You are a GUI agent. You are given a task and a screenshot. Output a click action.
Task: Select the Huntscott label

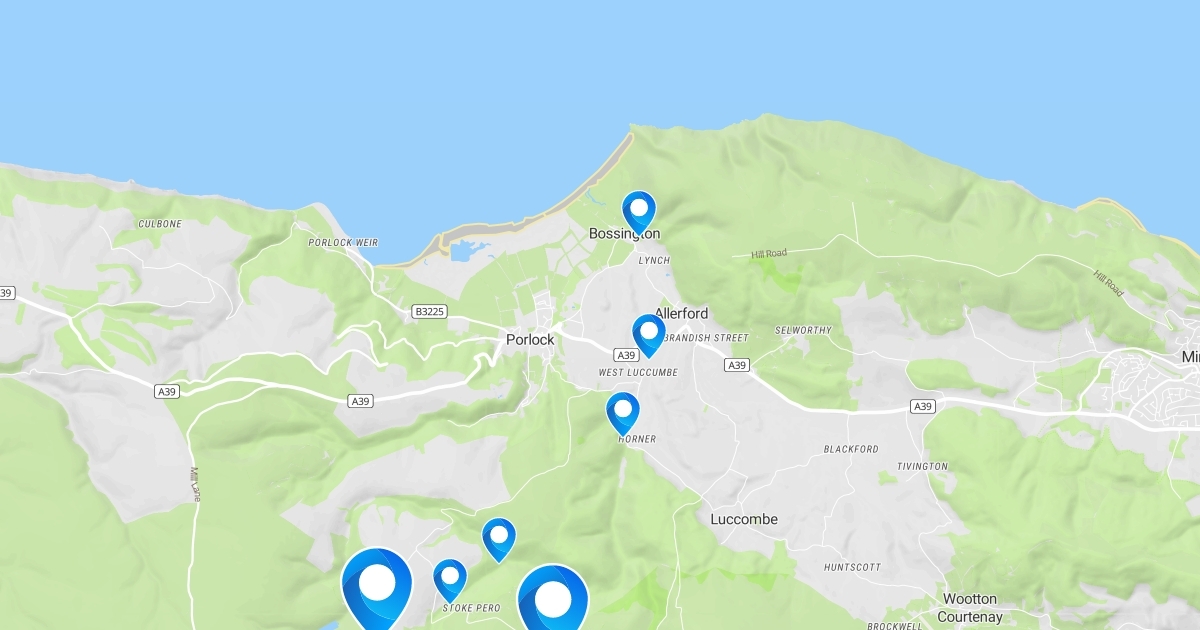click(x=853, y=567)
